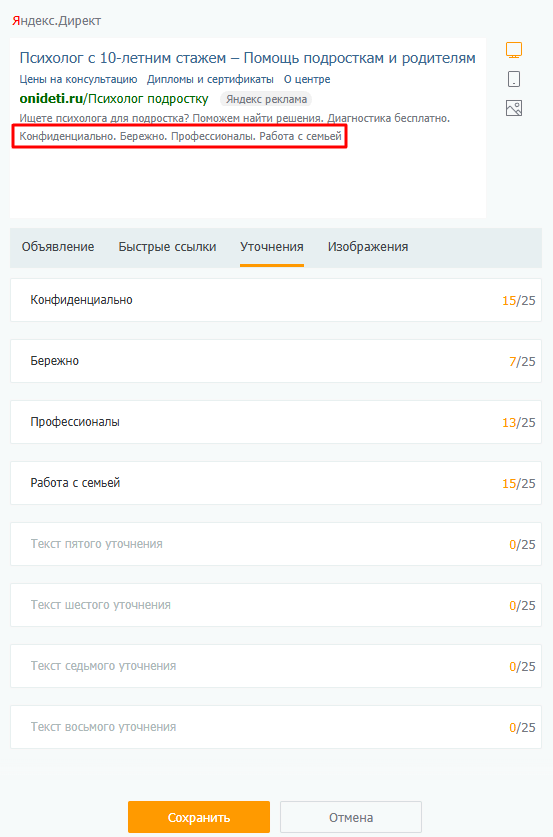Focus the seventh callout text field

276,666
